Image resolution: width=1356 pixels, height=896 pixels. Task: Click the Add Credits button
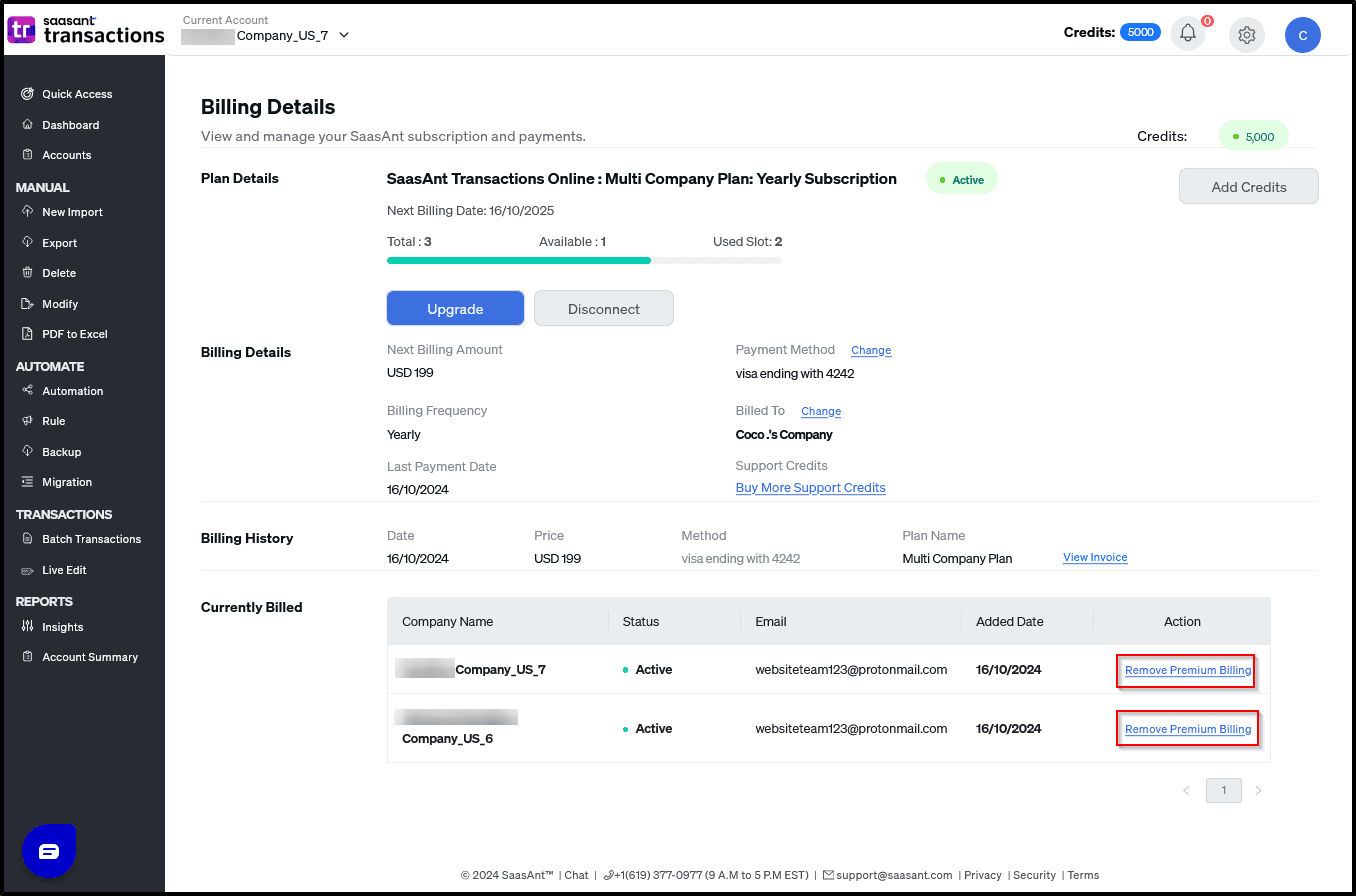pyautogui.click(x=1249, y=186)
